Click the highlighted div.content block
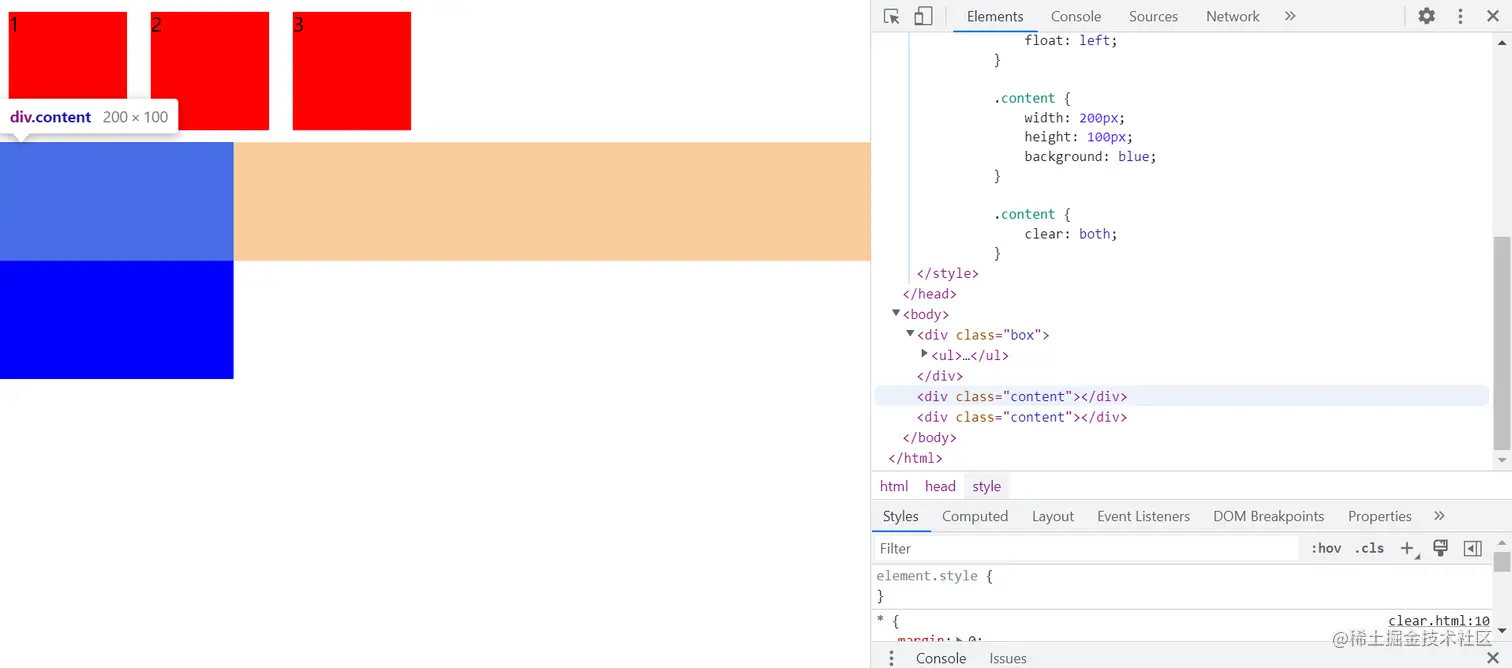The image size is (1512, 668). point(116,201)
